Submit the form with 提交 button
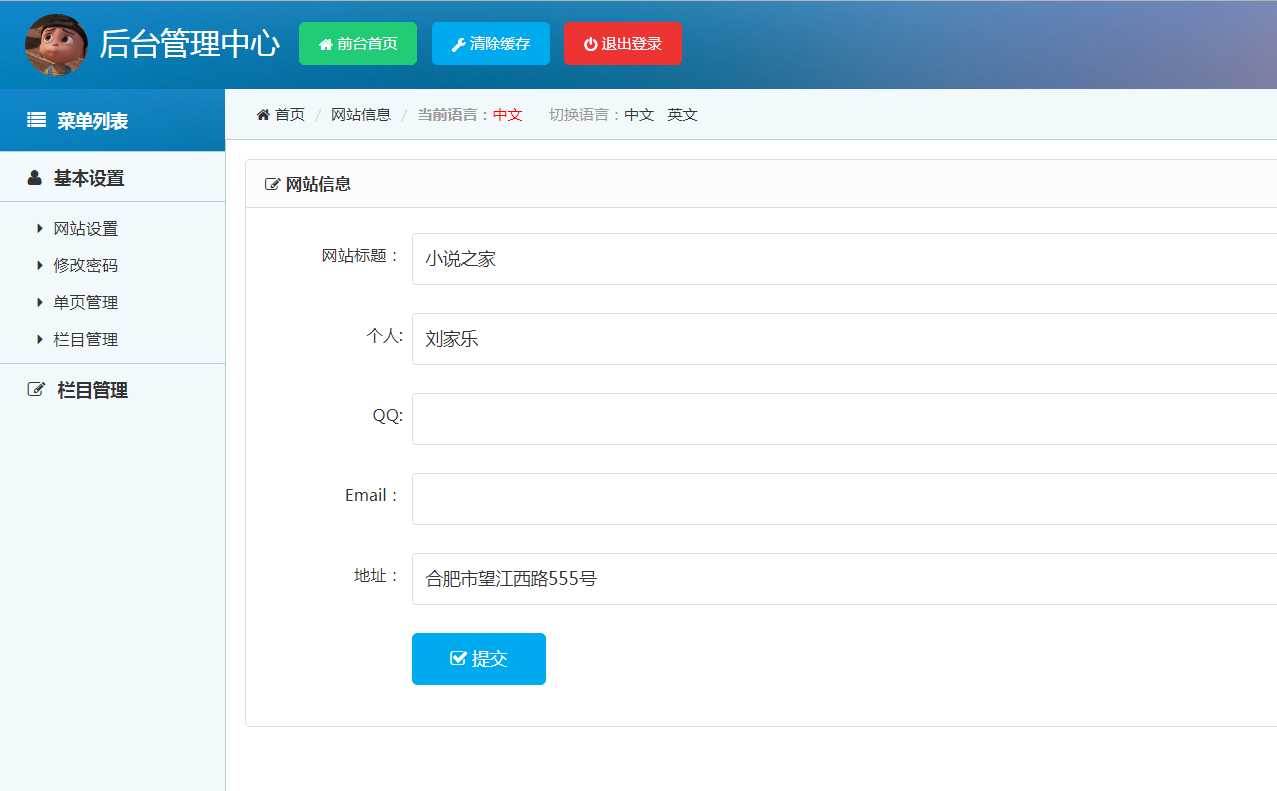Viewport: 1277px width, 791px height. tap(478, 659)
